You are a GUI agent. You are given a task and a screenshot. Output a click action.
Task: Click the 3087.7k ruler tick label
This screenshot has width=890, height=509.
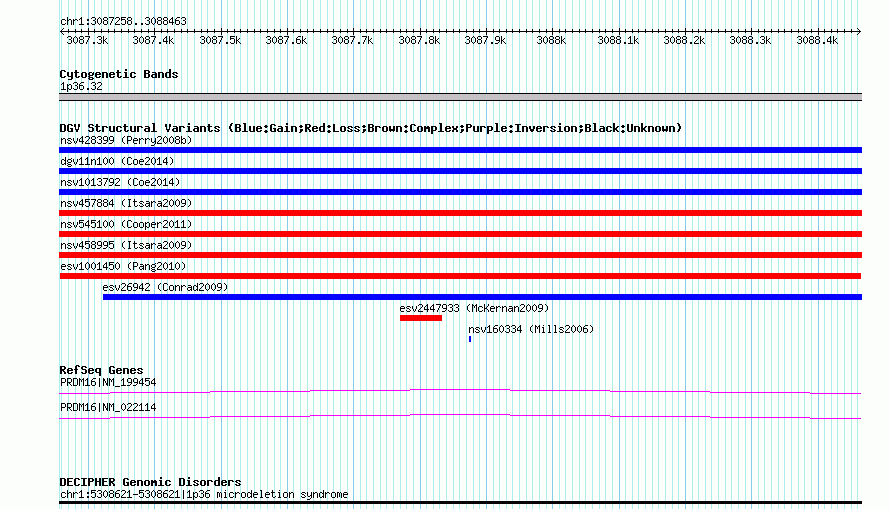[352, 40]
